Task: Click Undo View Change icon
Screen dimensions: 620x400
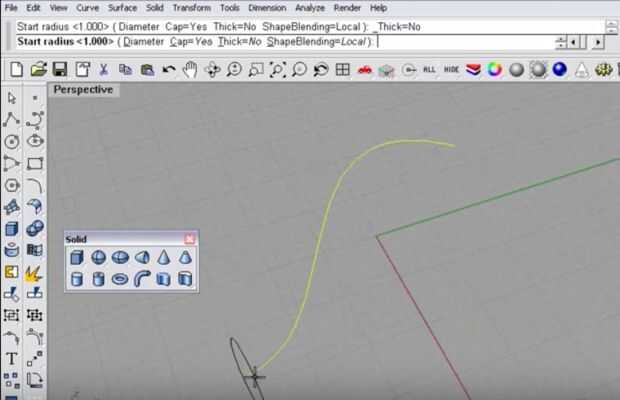Action: click(321, 70)
